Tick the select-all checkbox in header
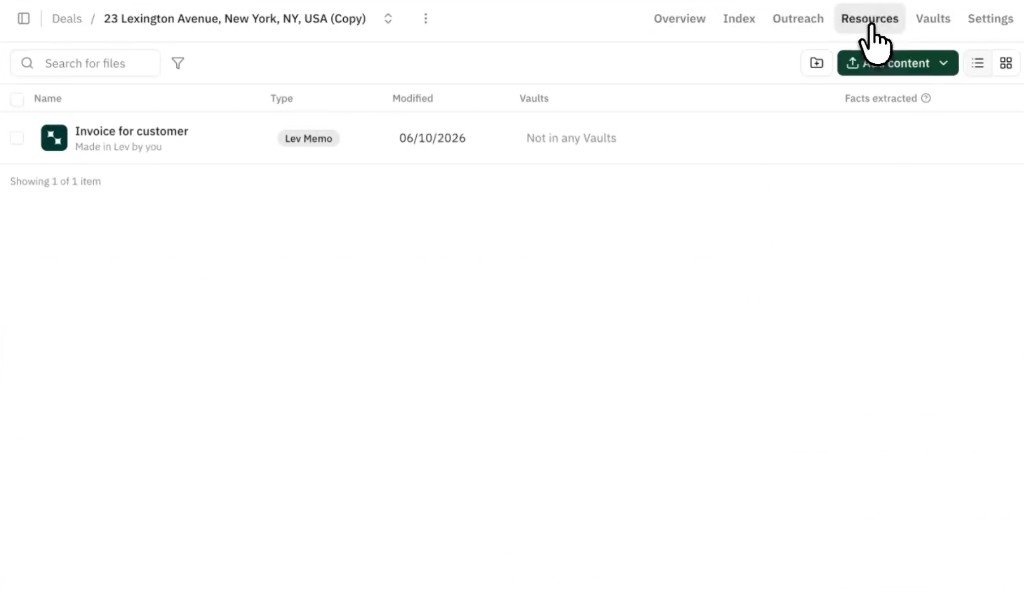 [17, 99]
